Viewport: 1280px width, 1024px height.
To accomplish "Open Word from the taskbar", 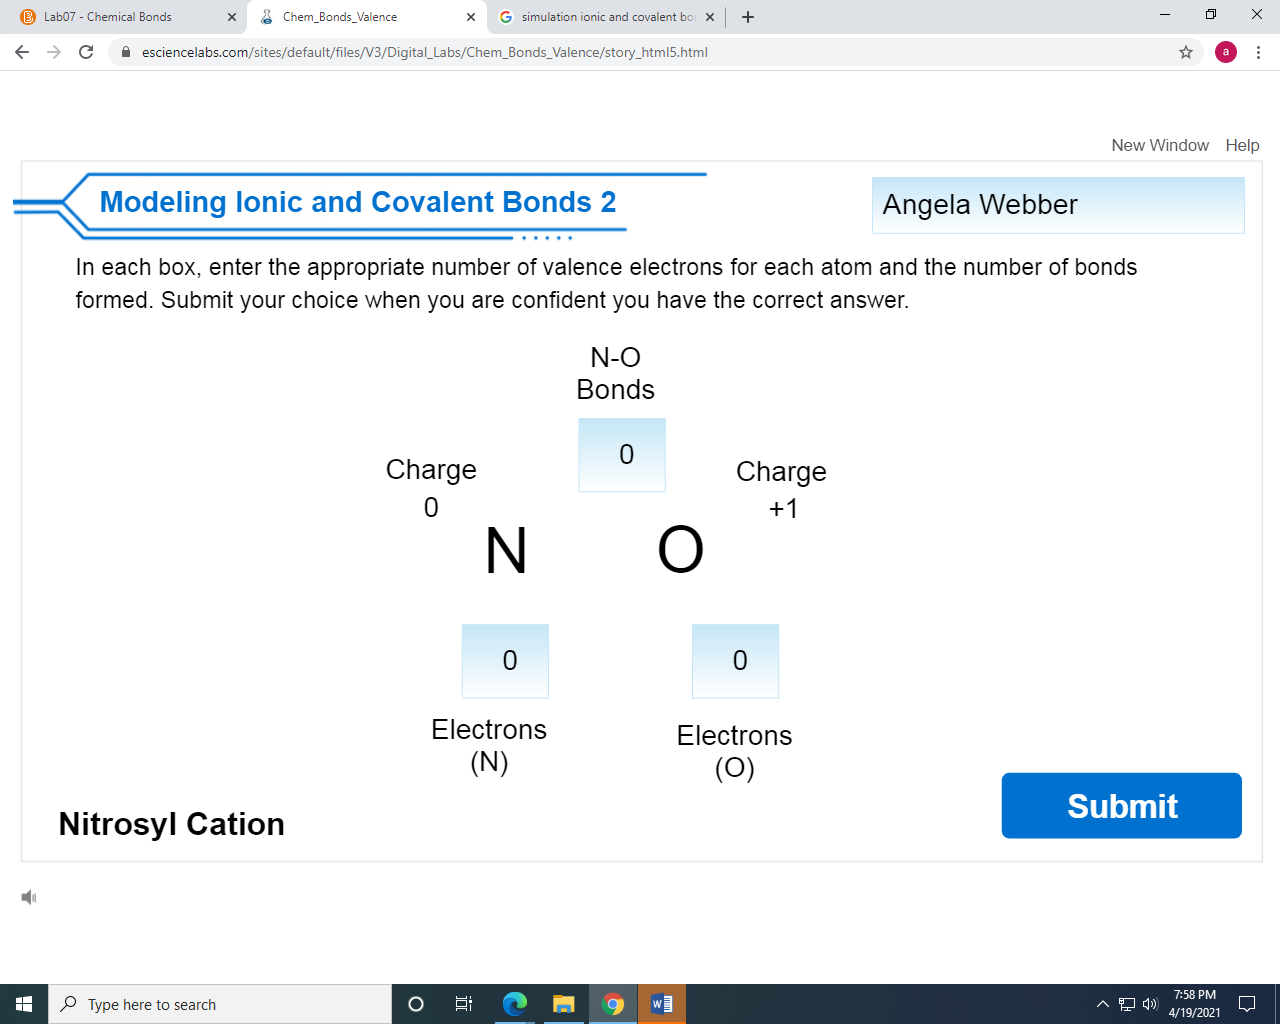I will pyautogui.click(x=662, y=1004).
